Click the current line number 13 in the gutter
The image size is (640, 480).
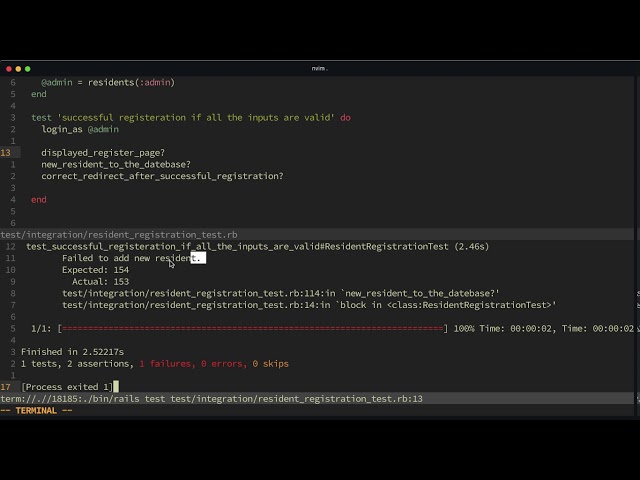point(6,153)
